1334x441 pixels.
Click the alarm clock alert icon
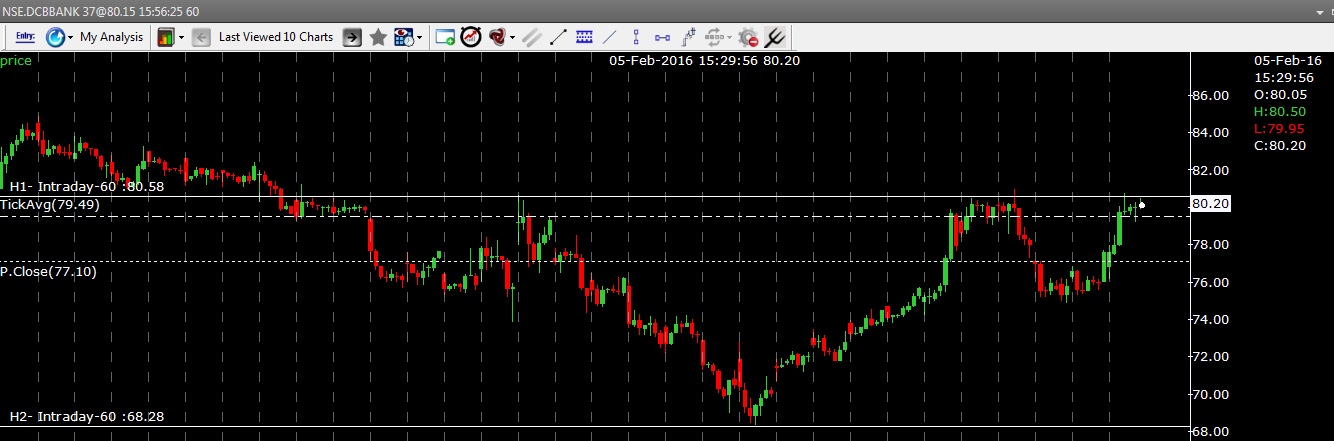click(471, 37)
